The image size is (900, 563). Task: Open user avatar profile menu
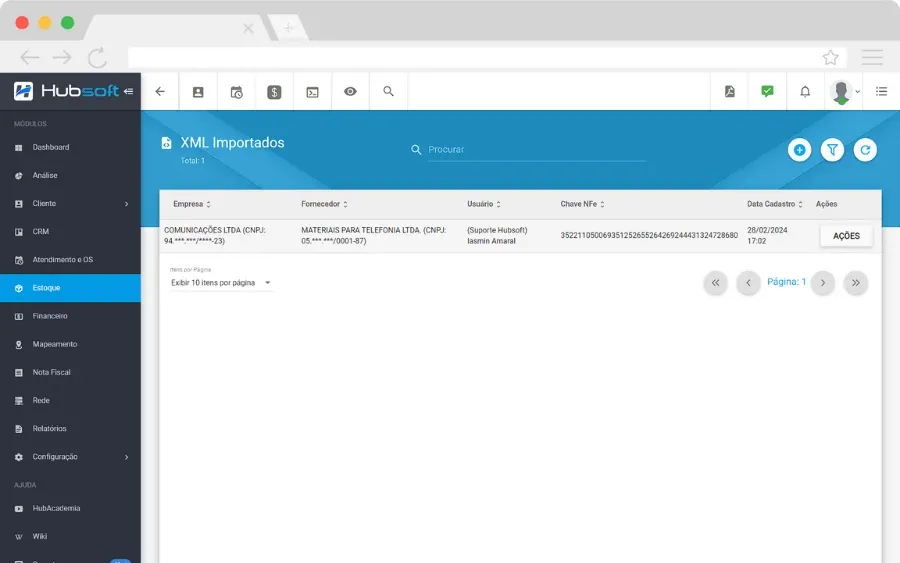pos(844,92)
